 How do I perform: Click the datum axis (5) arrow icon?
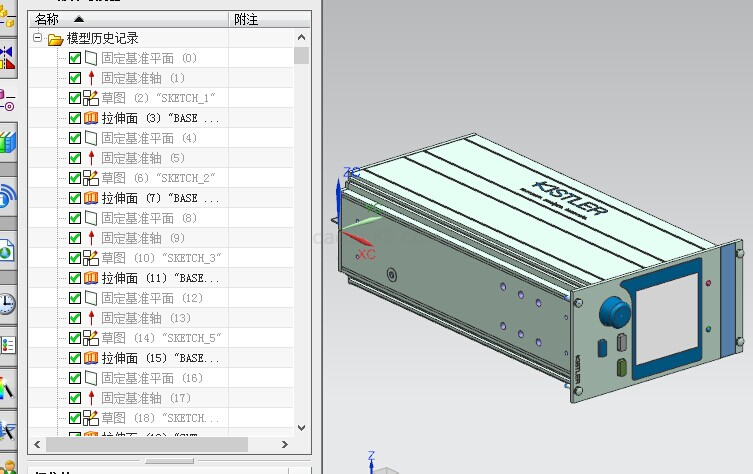(91, 158)
